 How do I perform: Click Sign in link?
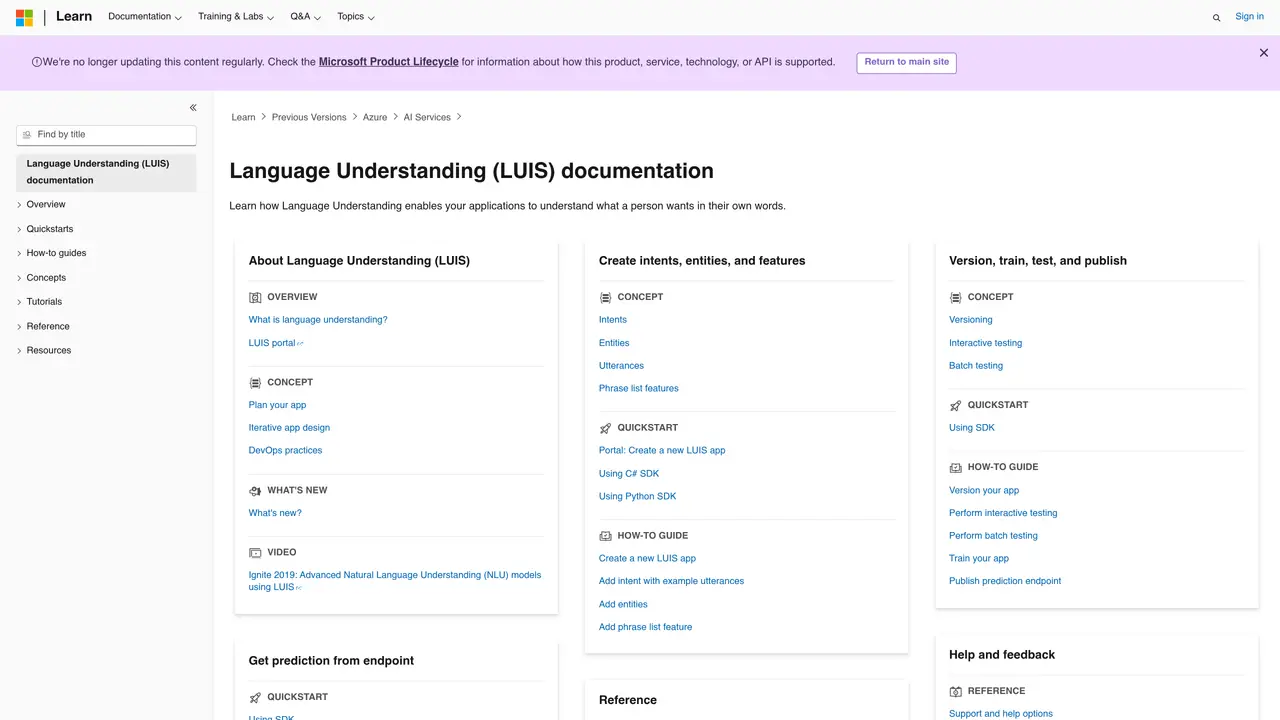coord(1250,17)
